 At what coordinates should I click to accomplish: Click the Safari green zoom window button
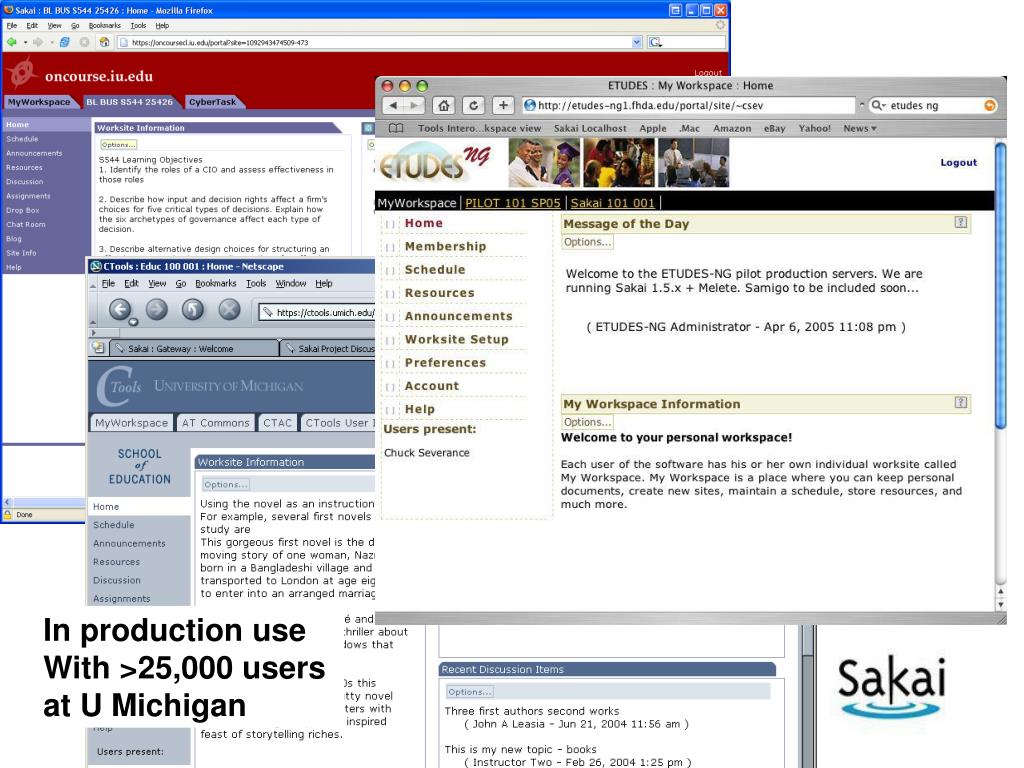pyautogui.click(x=422, y=86)
